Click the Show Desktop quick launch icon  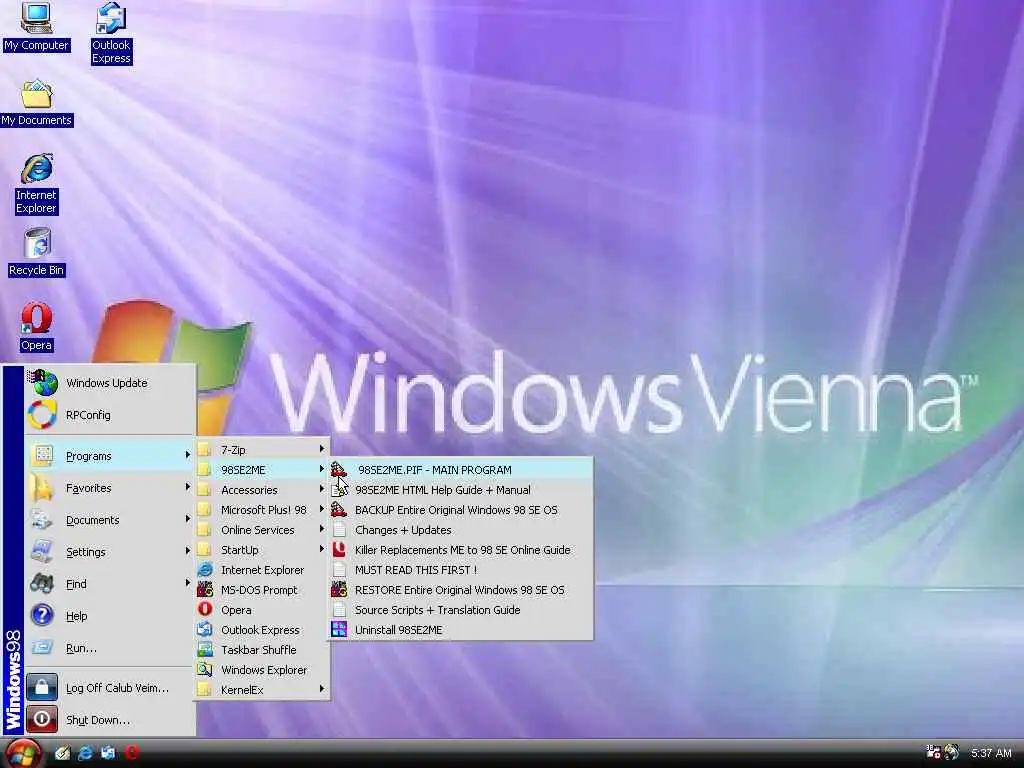[62, 753]
